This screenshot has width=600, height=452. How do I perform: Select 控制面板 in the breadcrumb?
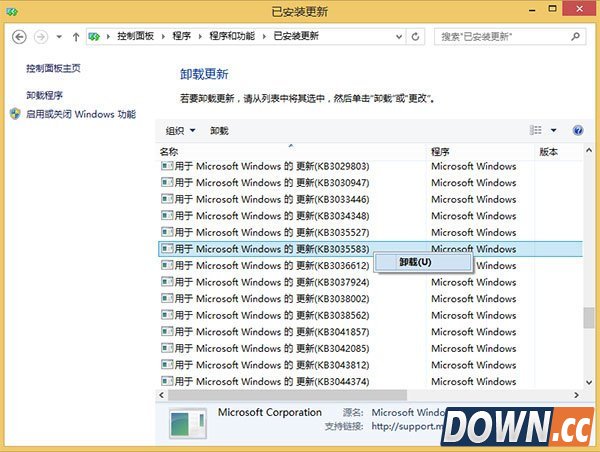click(x=135, y=36)
